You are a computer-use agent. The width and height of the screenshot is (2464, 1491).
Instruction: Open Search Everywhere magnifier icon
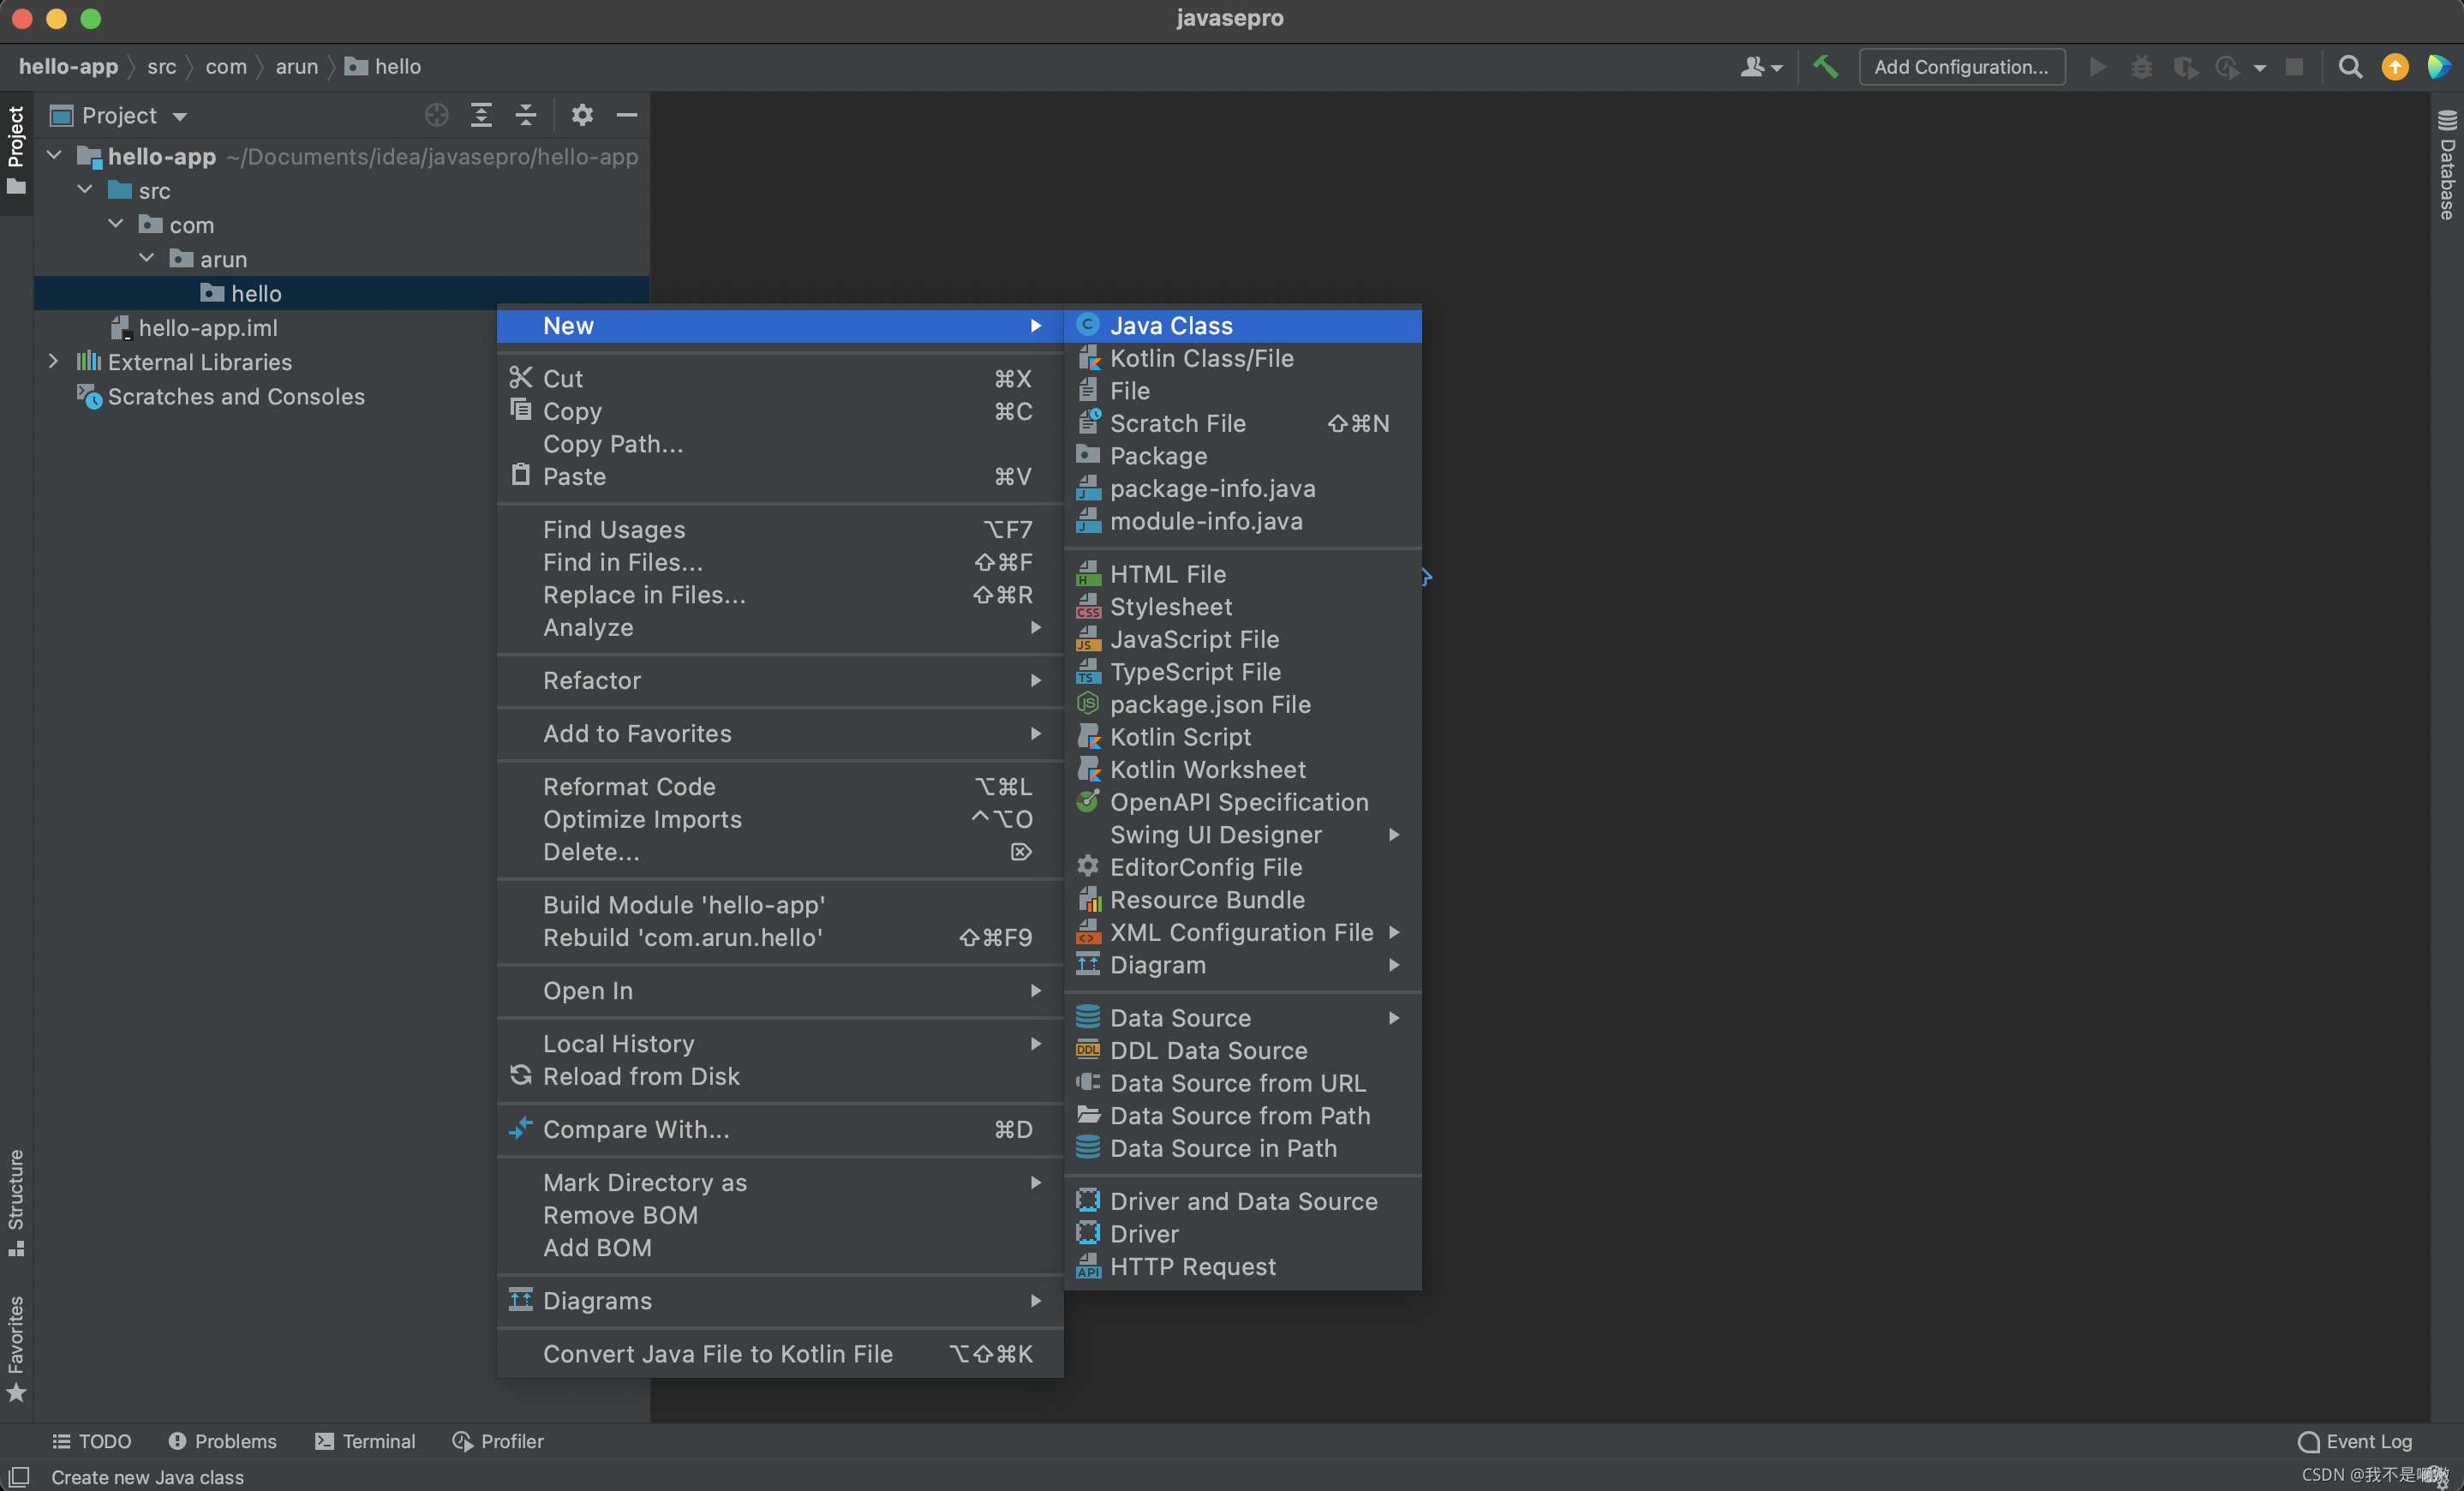pyautogui.click(x=2350, y=67)
